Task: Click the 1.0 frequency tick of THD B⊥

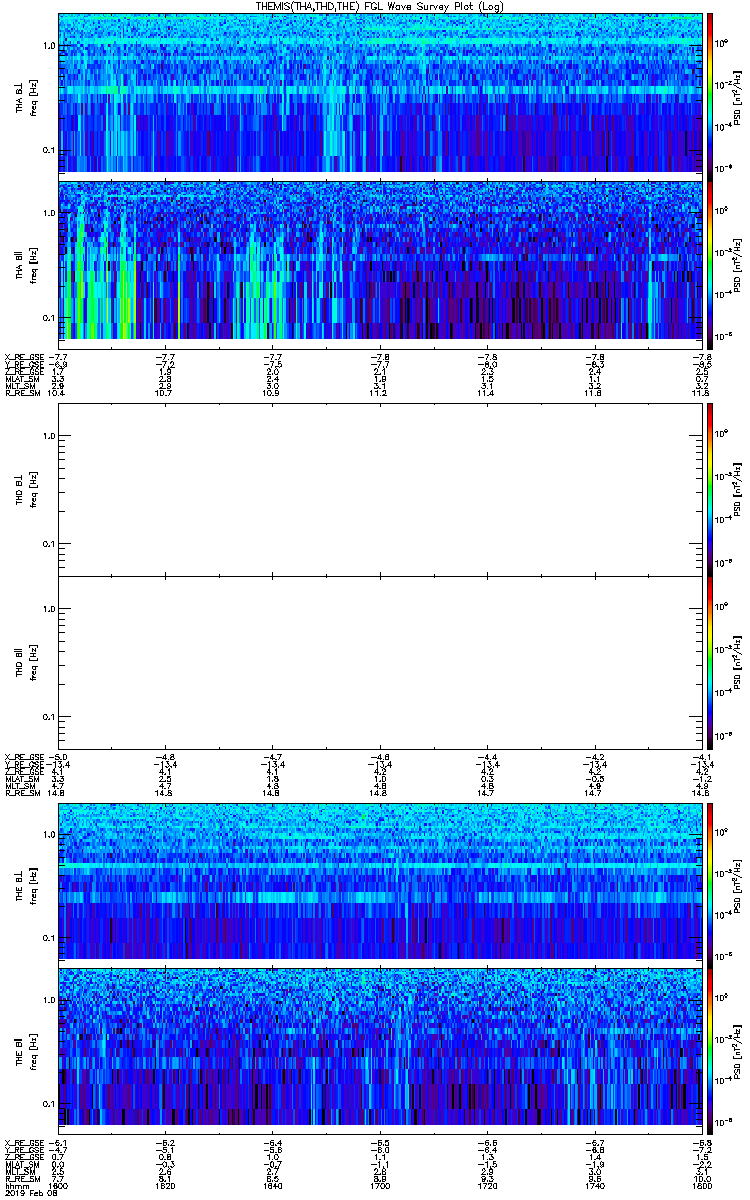Action: pos(49,436)
